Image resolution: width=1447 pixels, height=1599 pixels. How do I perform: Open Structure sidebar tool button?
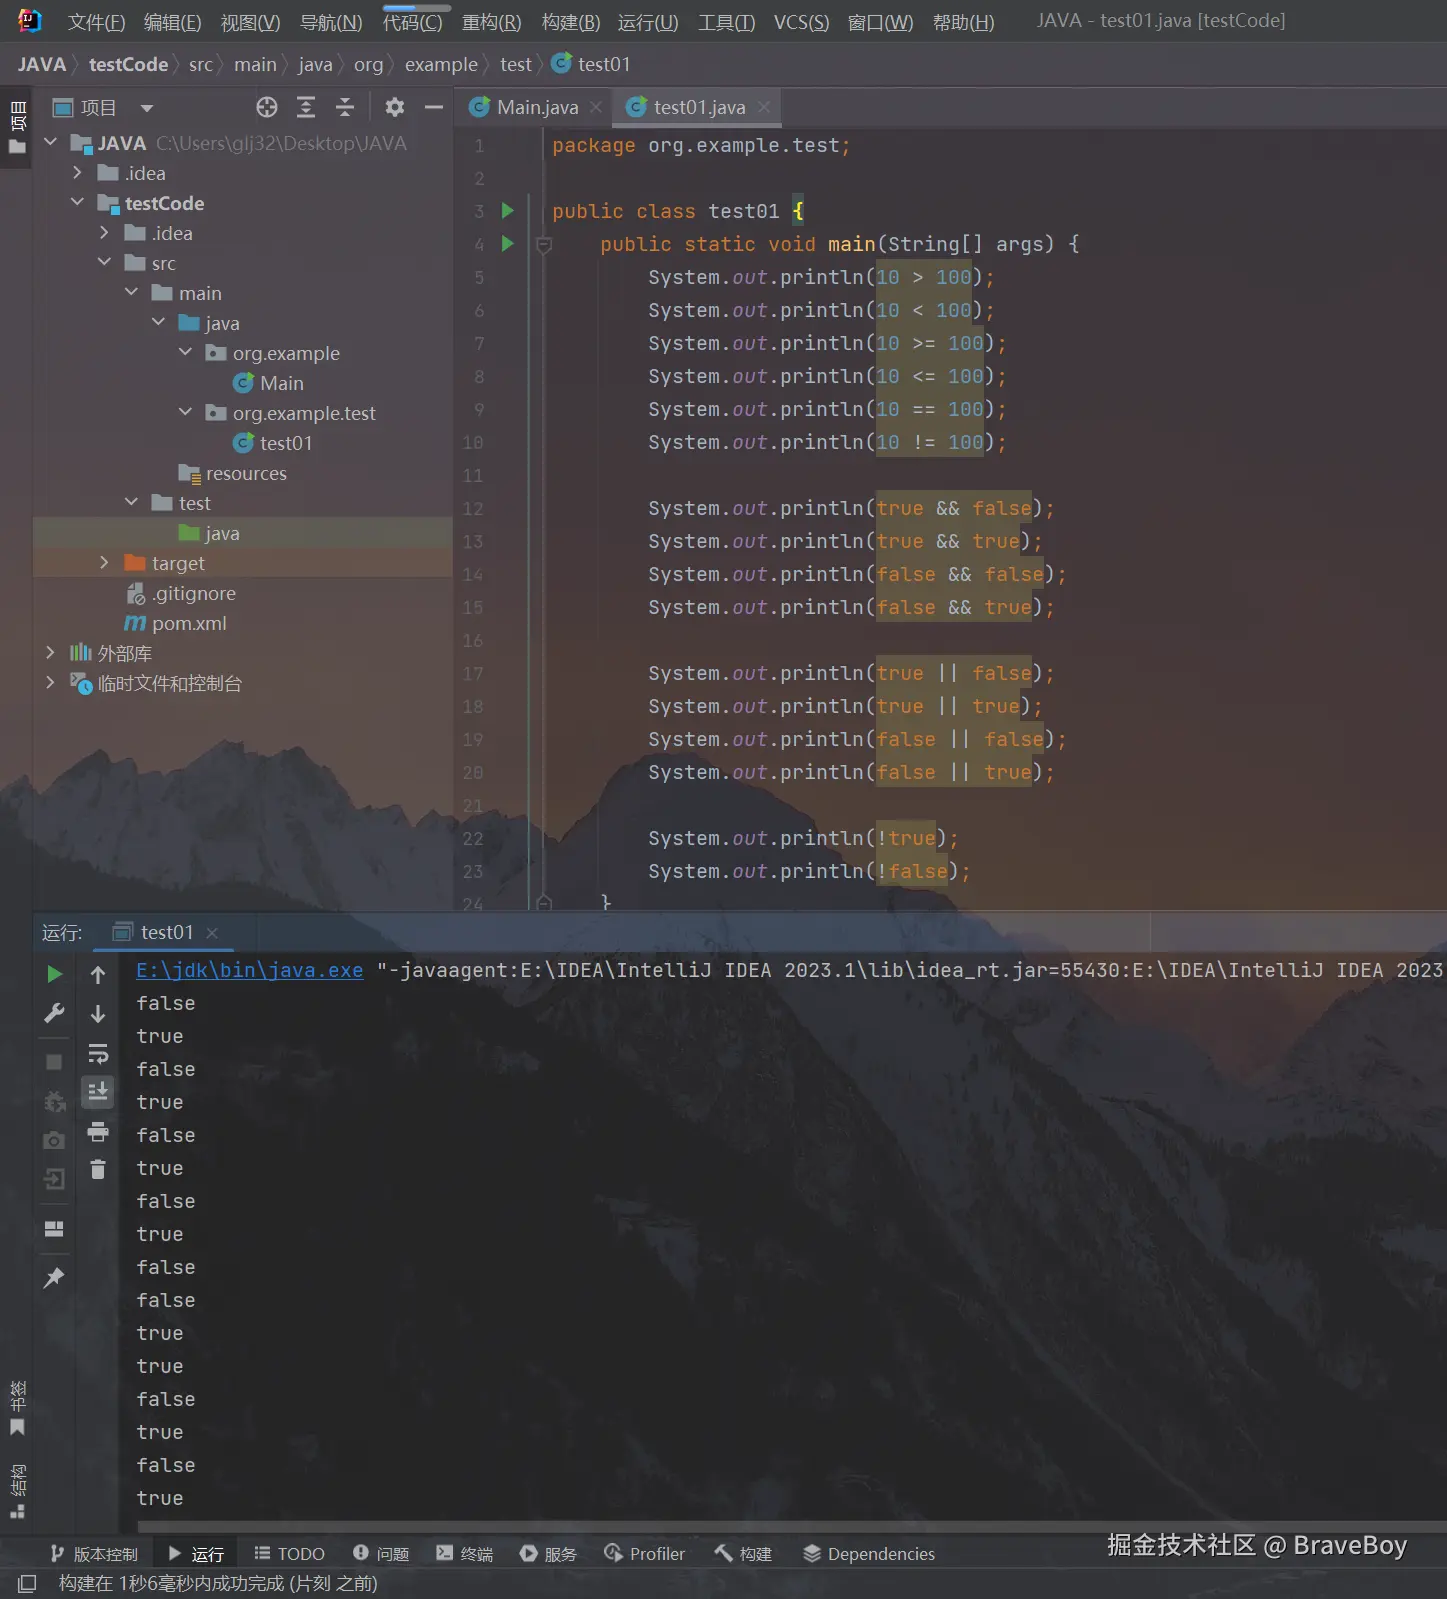17,1491
